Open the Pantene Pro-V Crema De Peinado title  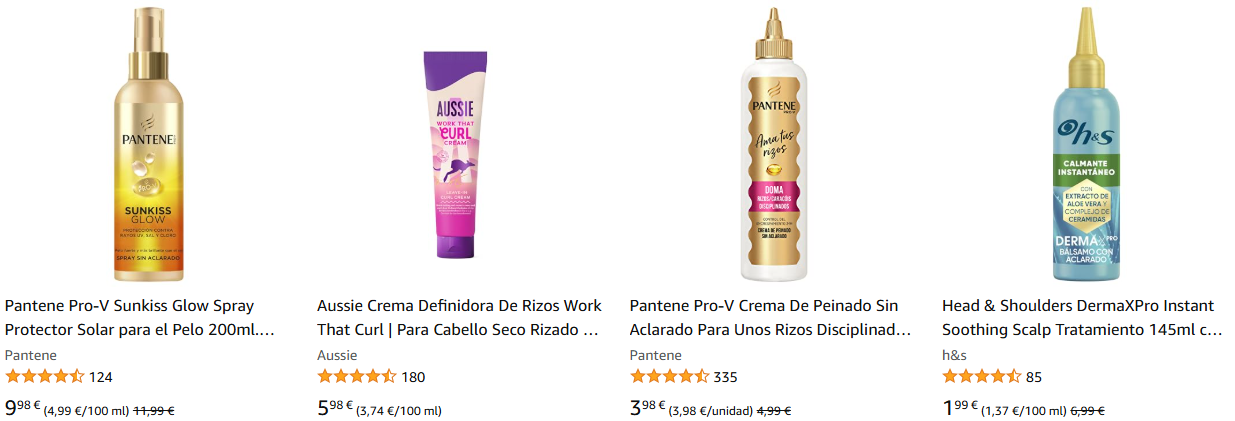(771, 317)
